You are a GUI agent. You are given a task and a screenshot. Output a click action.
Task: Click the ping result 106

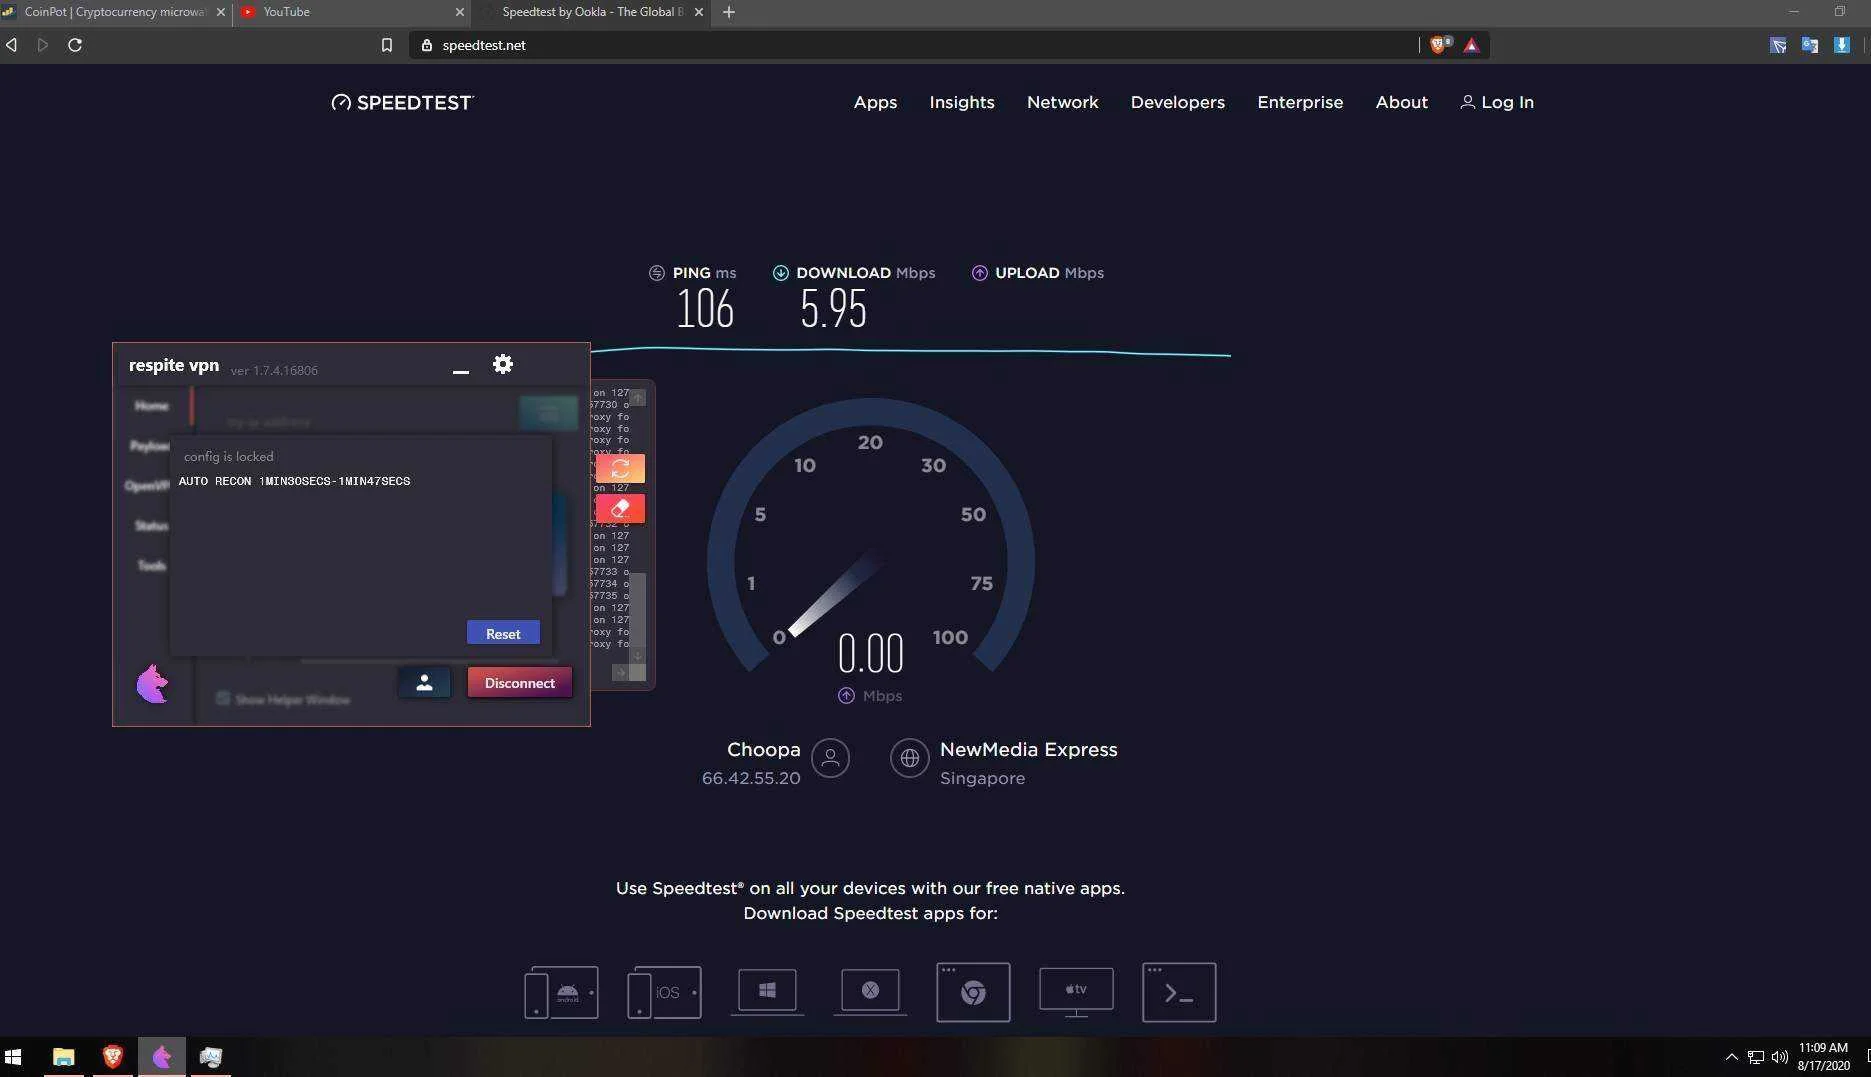(x=705, y=309)
